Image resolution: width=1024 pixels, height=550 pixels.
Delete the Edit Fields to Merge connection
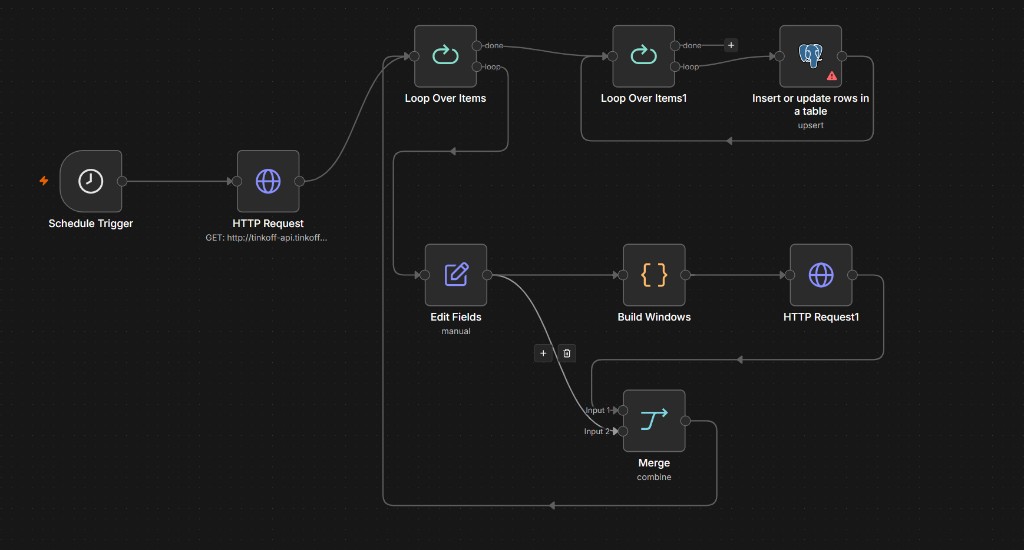tap(566, 353)
